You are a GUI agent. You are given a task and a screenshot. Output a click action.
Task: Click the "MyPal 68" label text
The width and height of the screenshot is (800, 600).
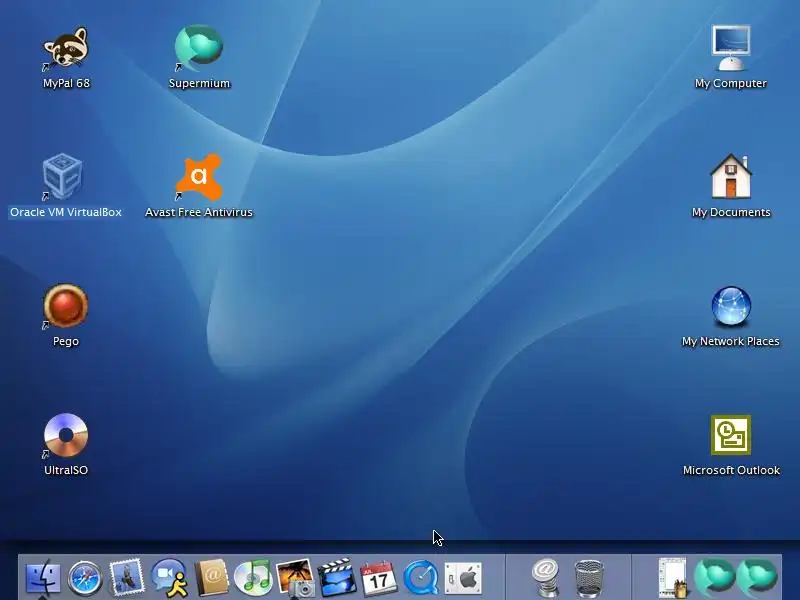pos(66,83)
